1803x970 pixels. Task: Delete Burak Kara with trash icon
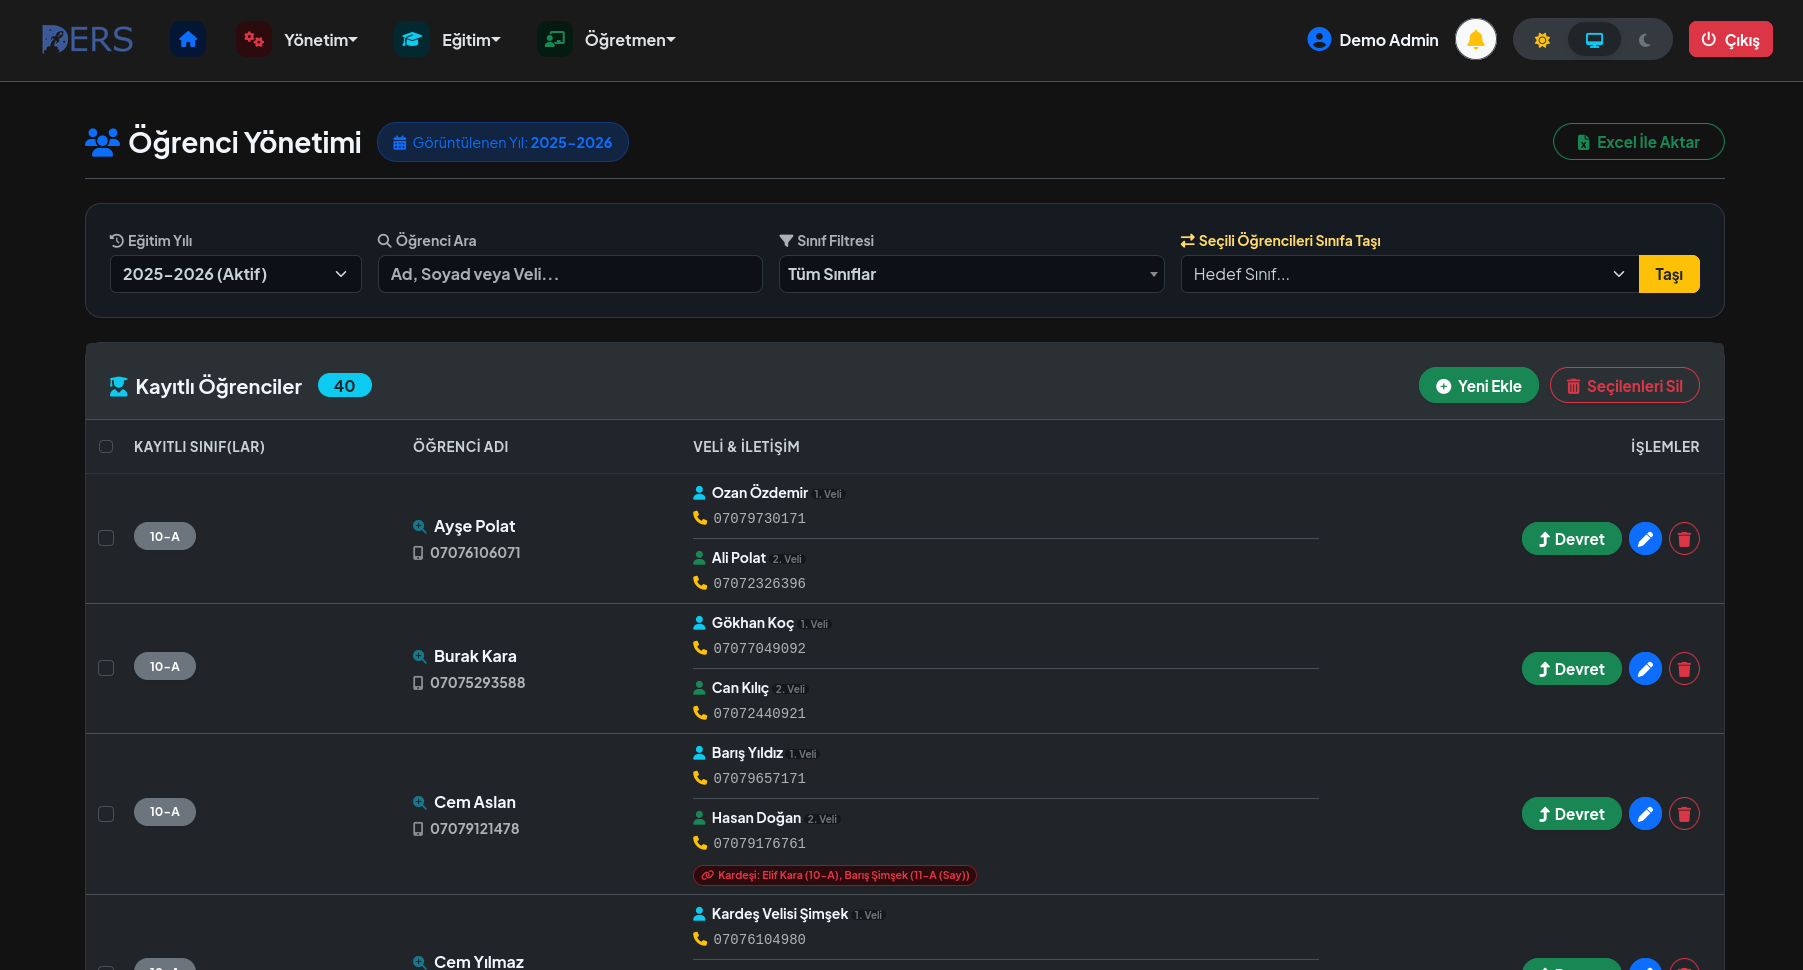click(1684, 669)
